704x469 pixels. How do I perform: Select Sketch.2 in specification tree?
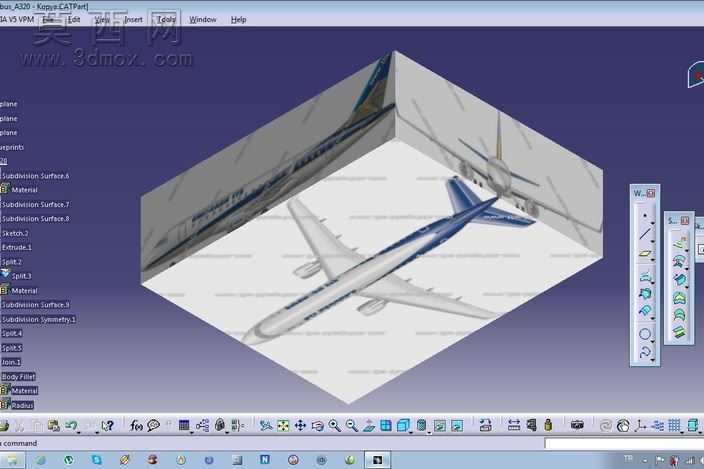(15, 233)
